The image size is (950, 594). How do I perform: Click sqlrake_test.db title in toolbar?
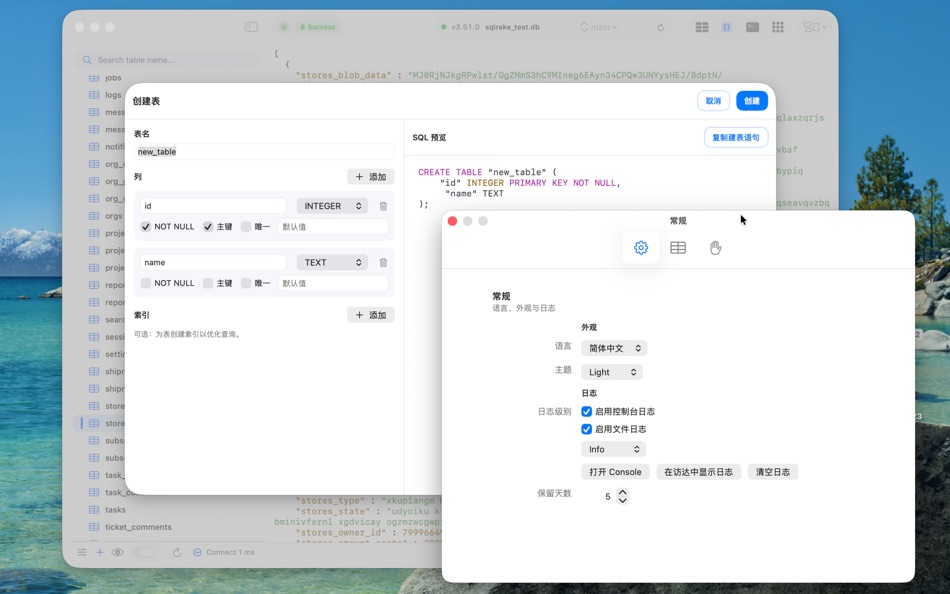[x=512, y=27]
